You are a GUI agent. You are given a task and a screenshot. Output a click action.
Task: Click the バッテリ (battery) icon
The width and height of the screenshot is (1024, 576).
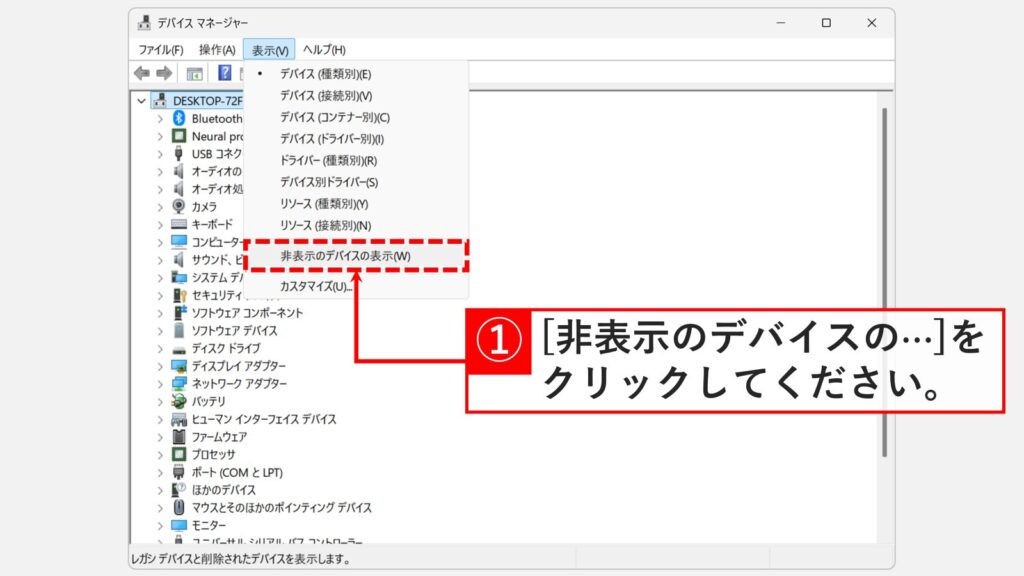click(x=177, y=402)
